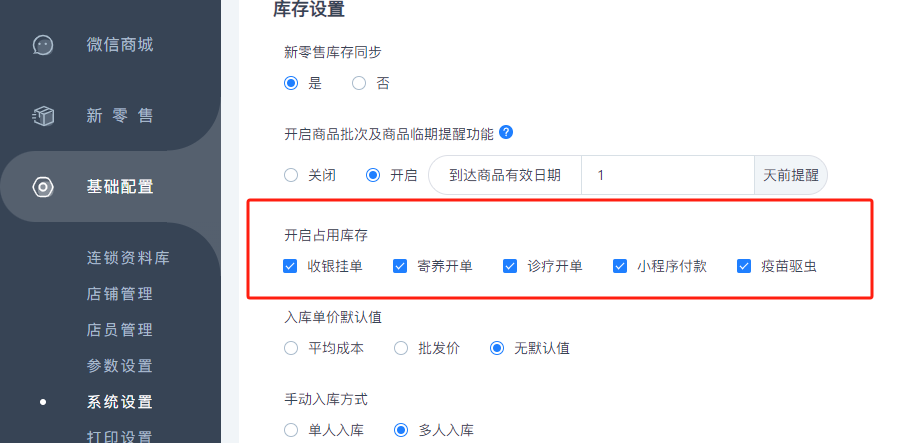Go to 店员管理 submenu item

click(120, 330)
